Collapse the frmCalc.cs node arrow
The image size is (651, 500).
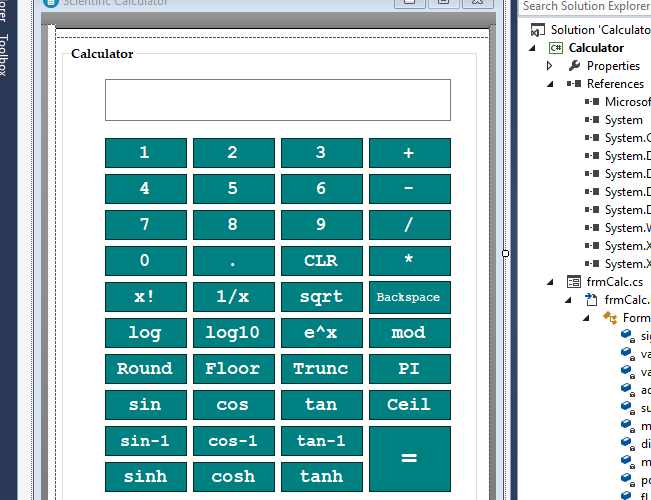click(x=551, y=282)
